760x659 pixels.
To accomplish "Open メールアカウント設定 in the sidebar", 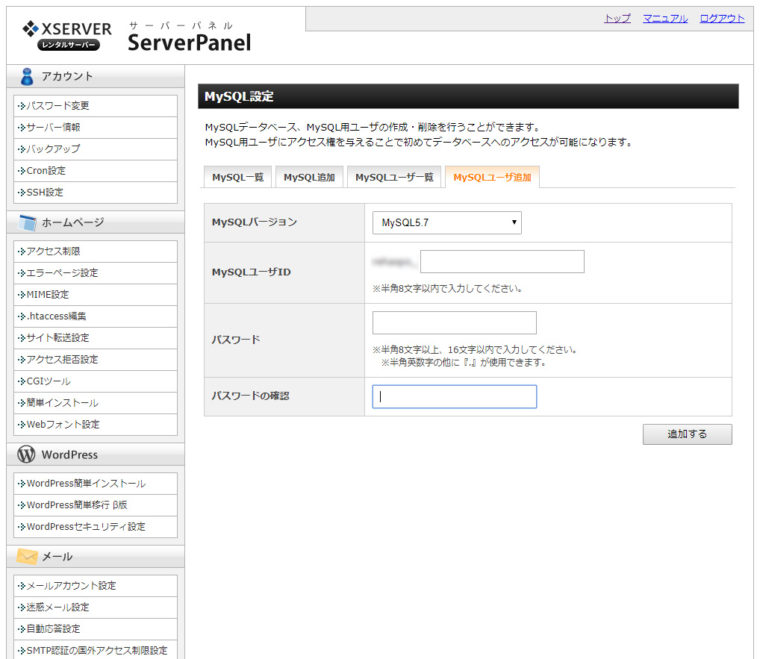I will 95,586.
